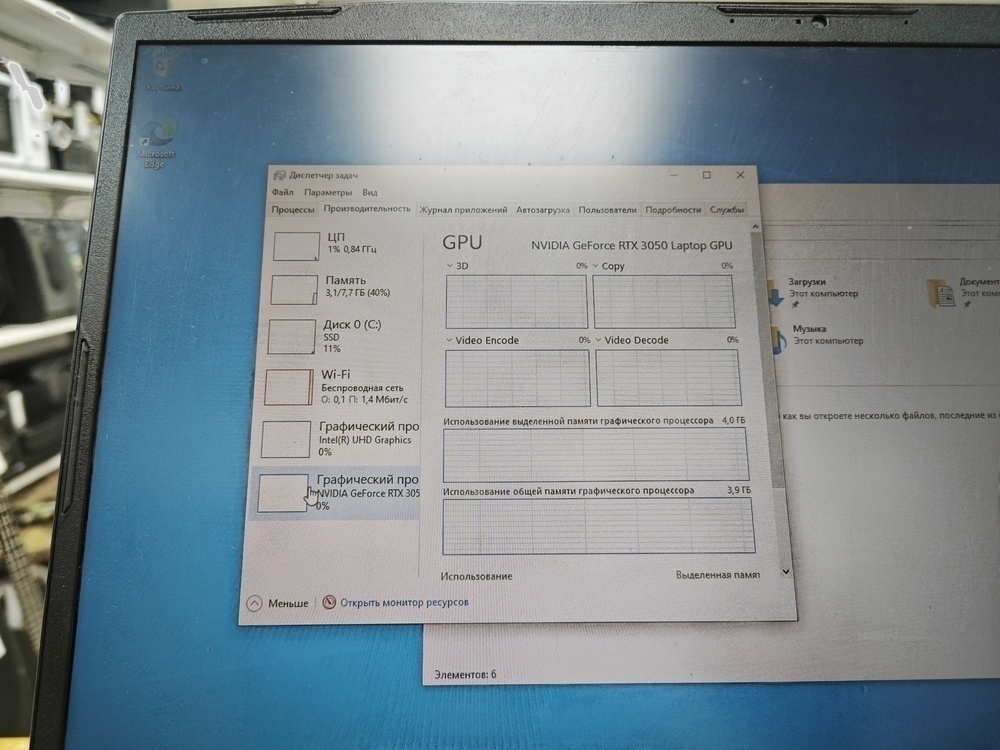
Task: Switch to the Службы tab
Action: (727, 209)
